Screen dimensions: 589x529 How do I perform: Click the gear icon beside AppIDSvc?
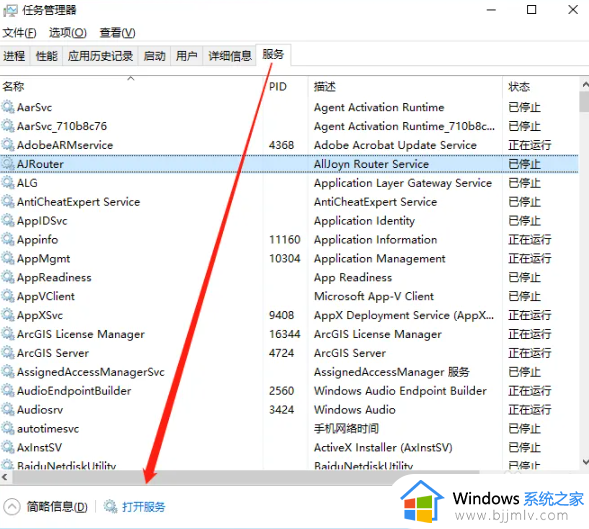8,220
